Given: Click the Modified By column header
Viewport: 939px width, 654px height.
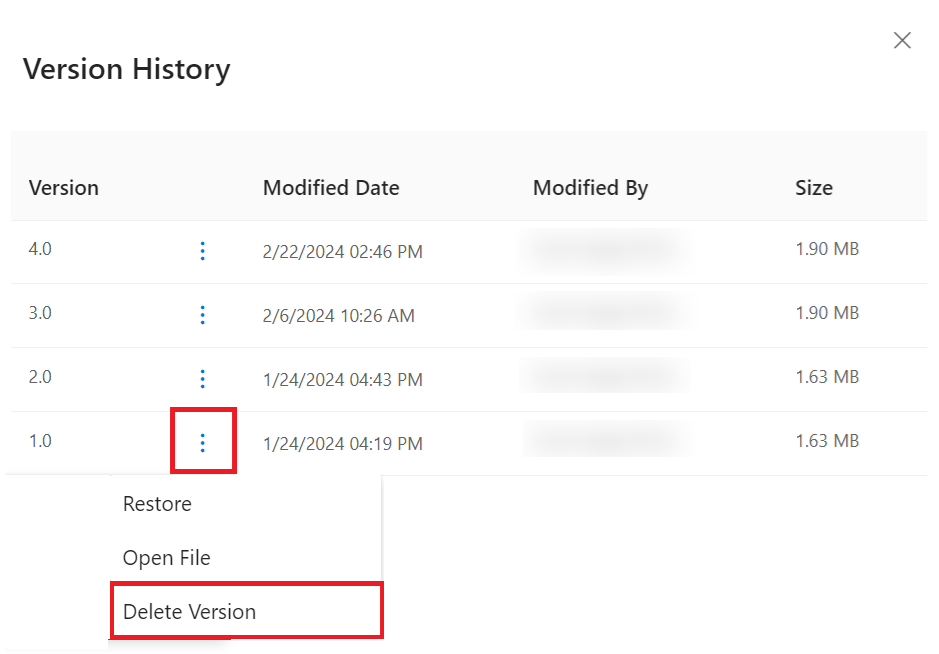Looking at the screenshot, I should (590, 188).
